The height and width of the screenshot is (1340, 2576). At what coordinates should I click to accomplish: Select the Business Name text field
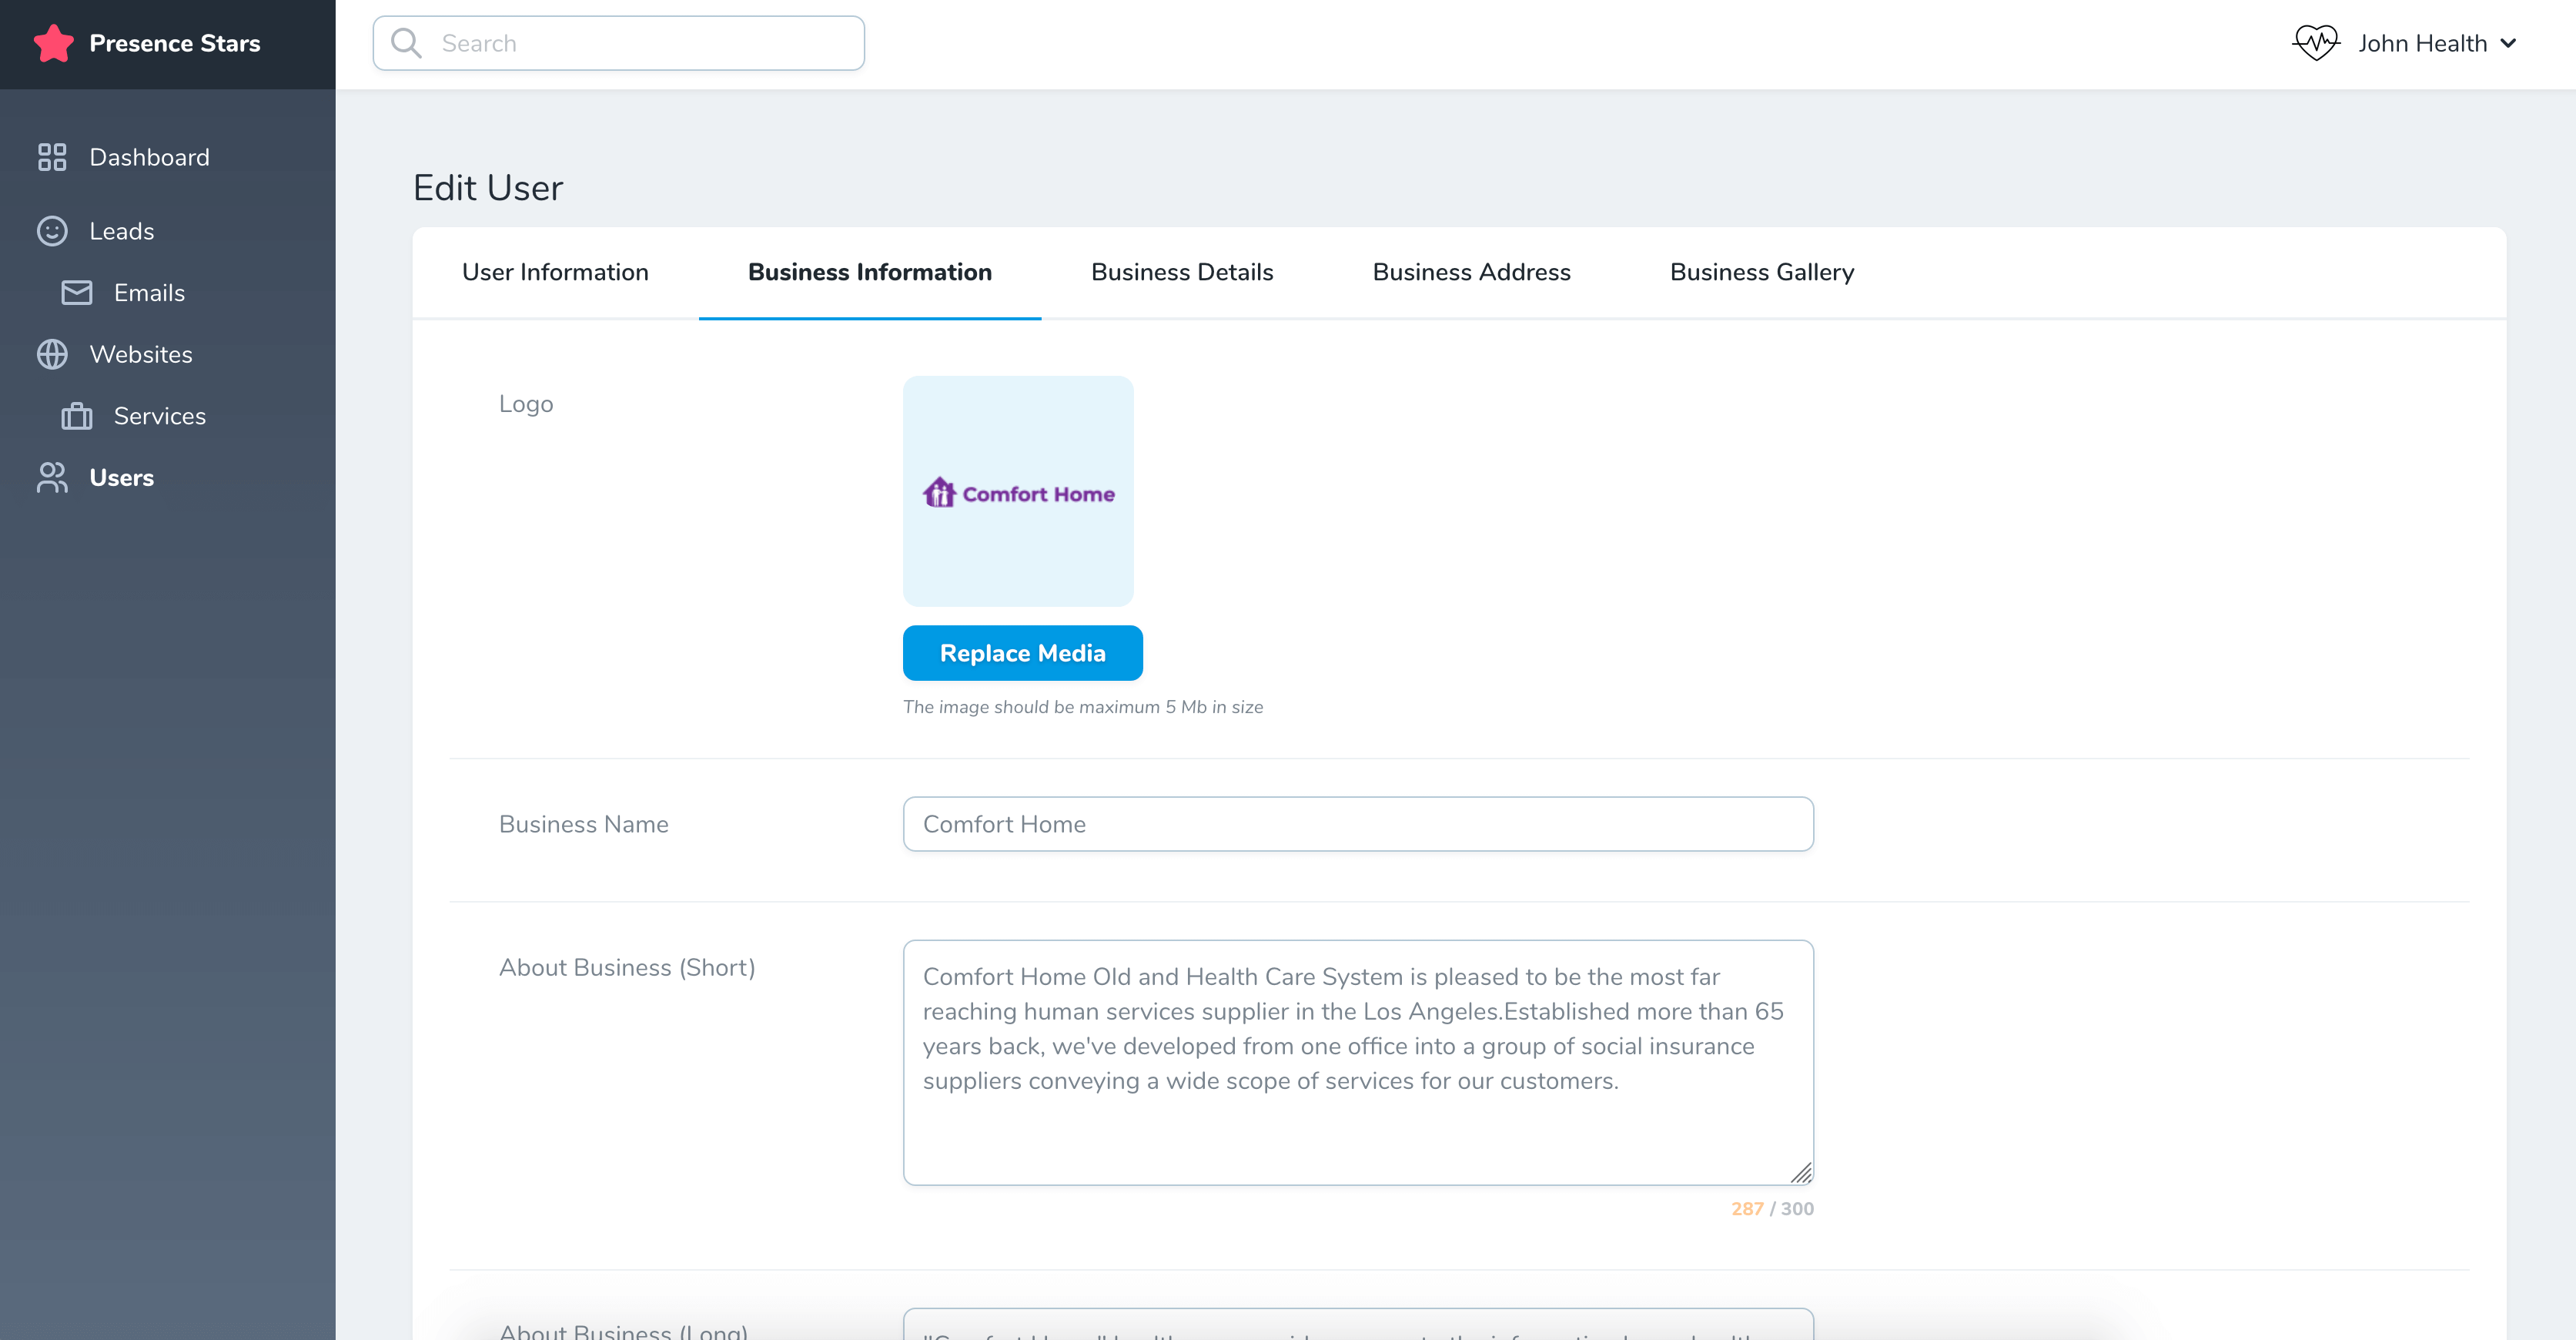pyautogui.click(x=1358, y=823)
